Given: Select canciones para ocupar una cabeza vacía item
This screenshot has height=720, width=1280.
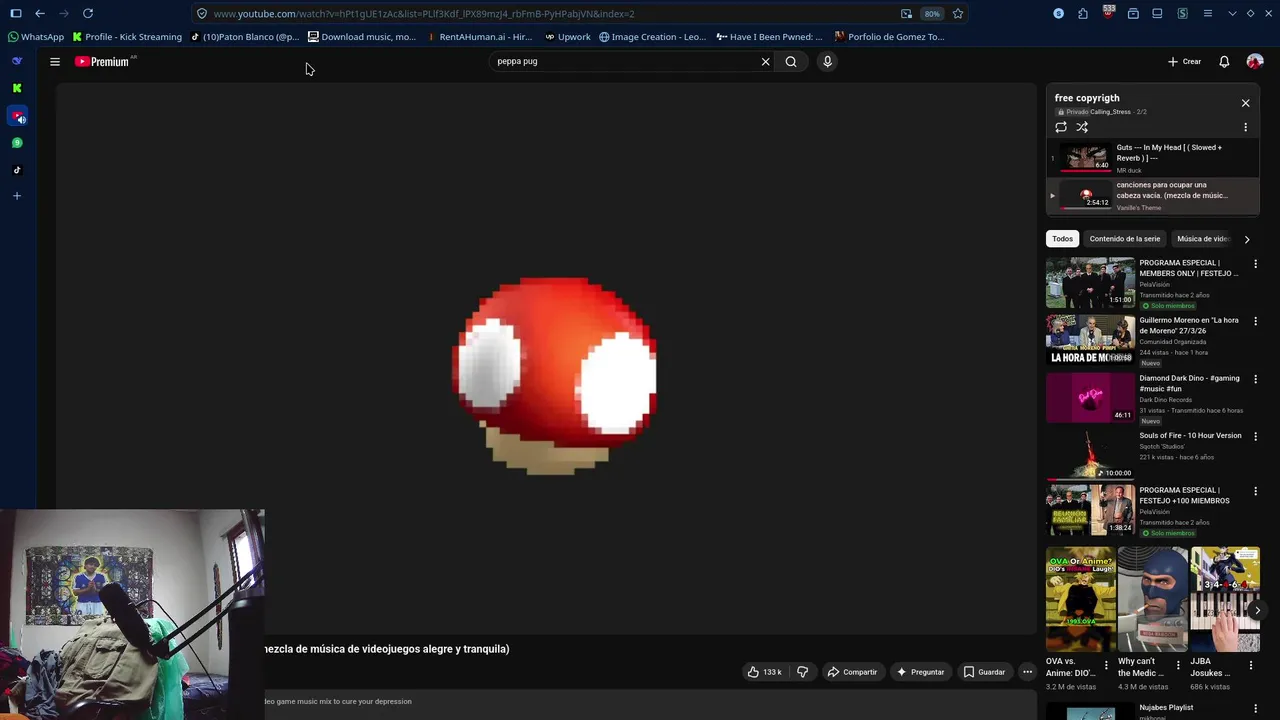Looking at the screenshot, I should [x=1152, y=195].
